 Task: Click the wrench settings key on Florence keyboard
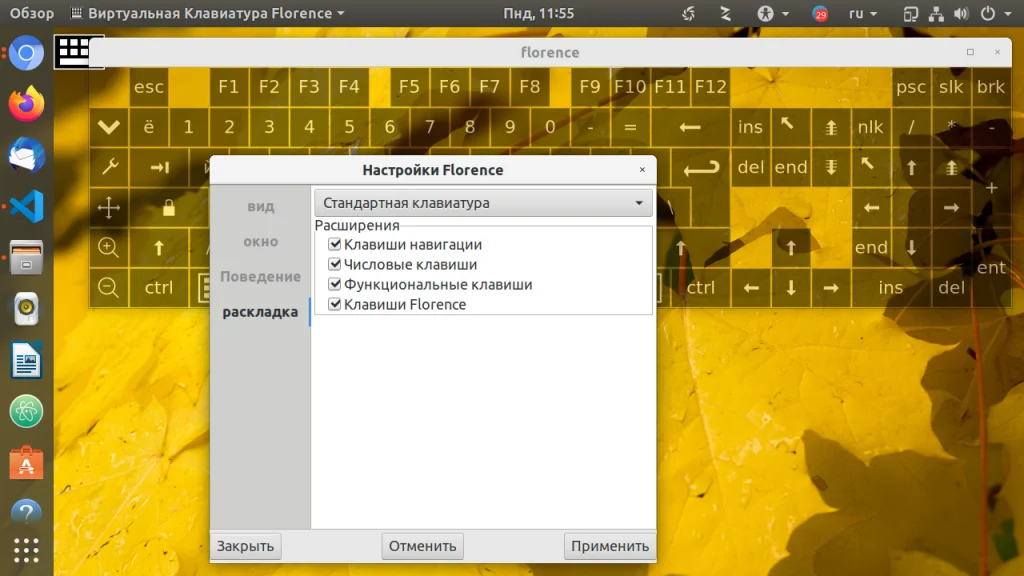pos(109,167)
